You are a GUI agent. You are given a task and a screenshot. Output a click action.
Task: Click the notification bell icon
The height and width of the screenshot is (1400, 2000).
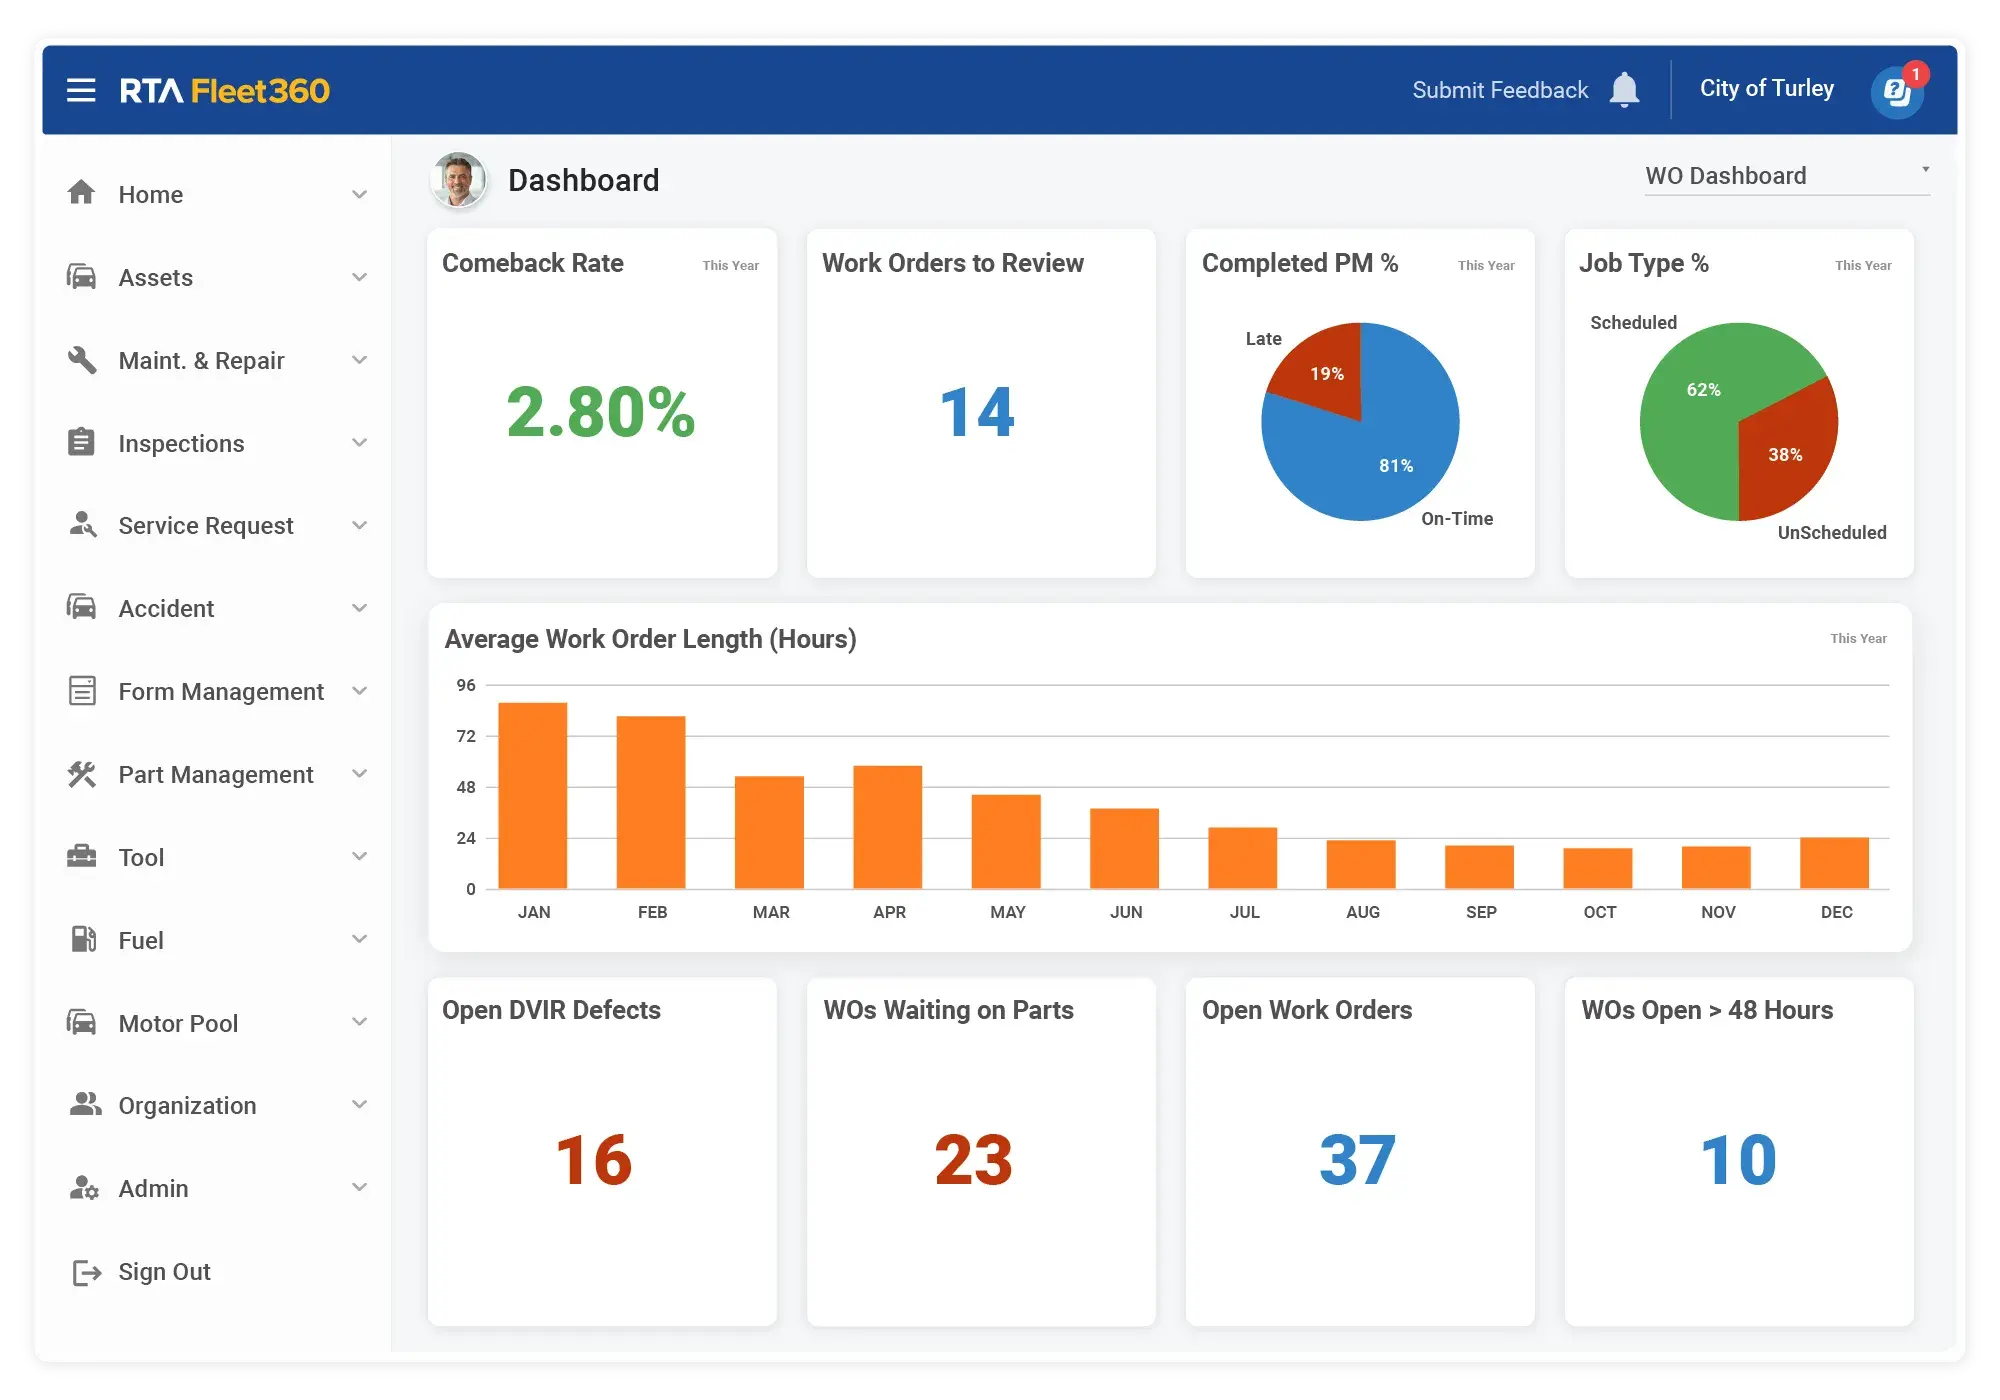point(1626,89)
